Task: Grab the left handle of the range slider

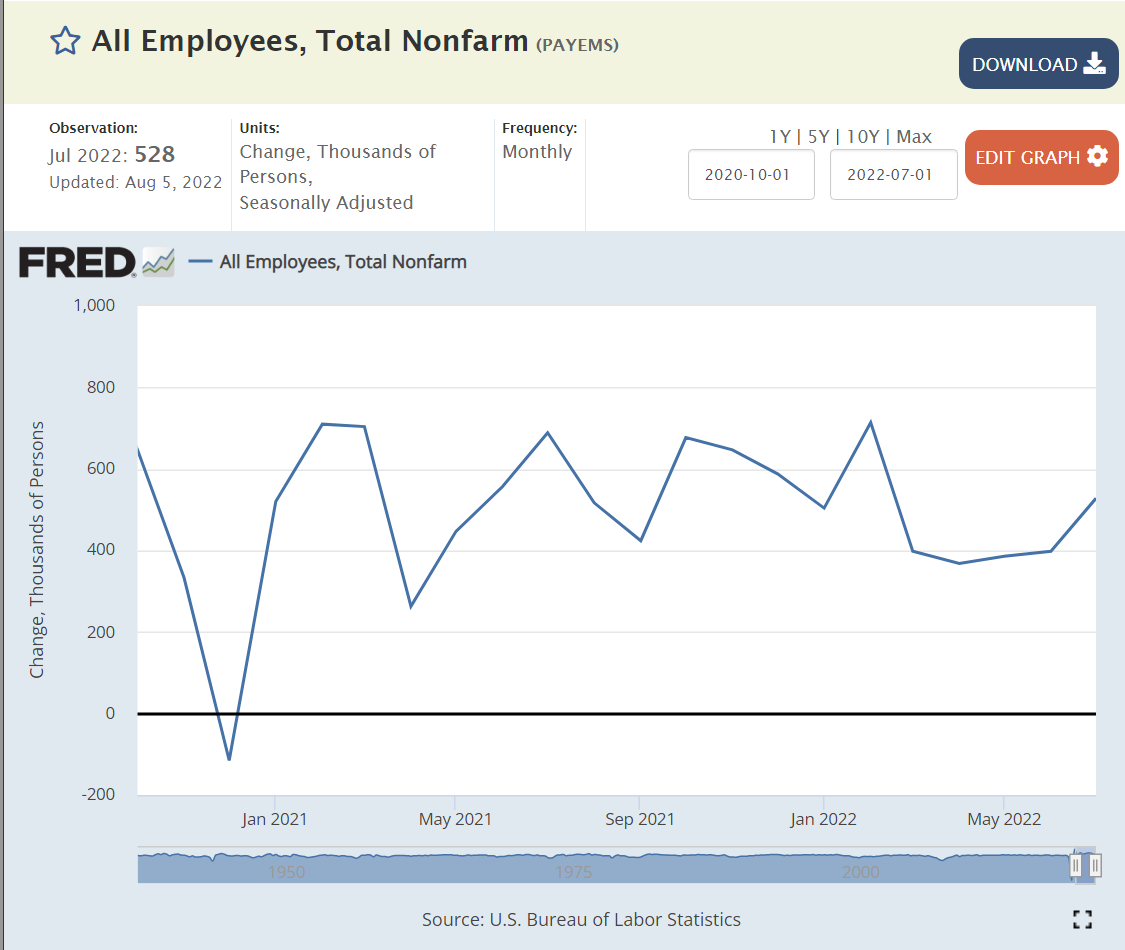Action: [1076, 865]
